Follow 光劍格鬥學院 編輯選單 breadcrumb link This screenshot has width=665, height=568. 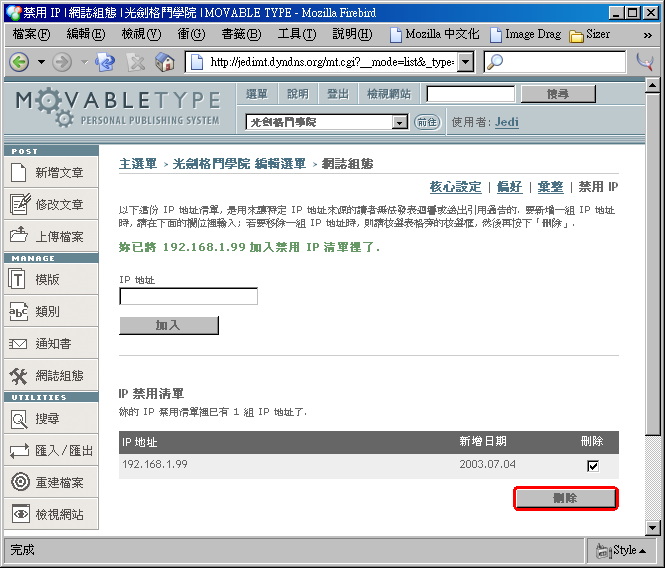(239, 164)
